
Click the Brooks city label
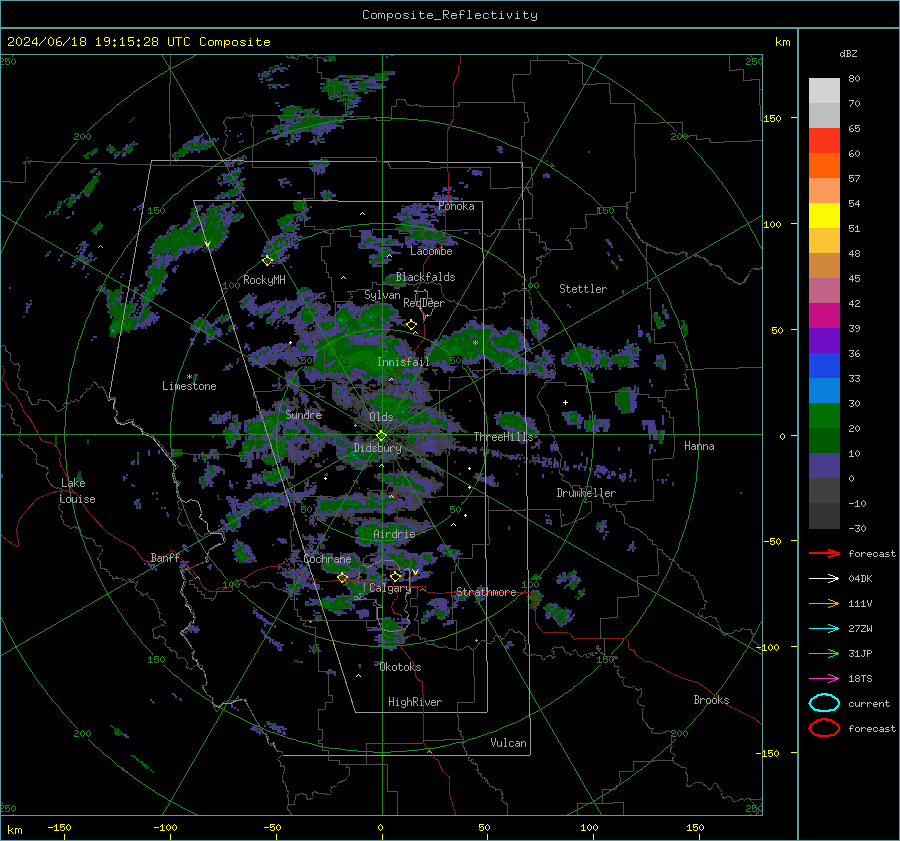711,700
